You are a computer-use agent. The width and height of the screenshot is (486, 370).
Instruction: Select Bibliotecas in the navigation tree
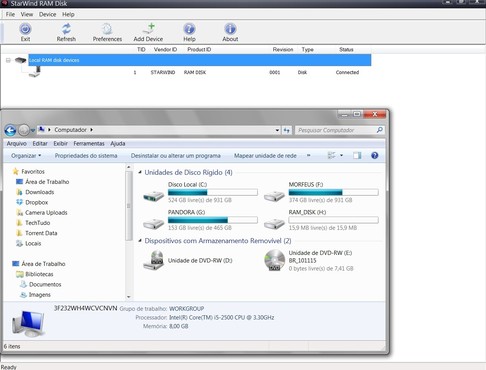tap(39, 274)
